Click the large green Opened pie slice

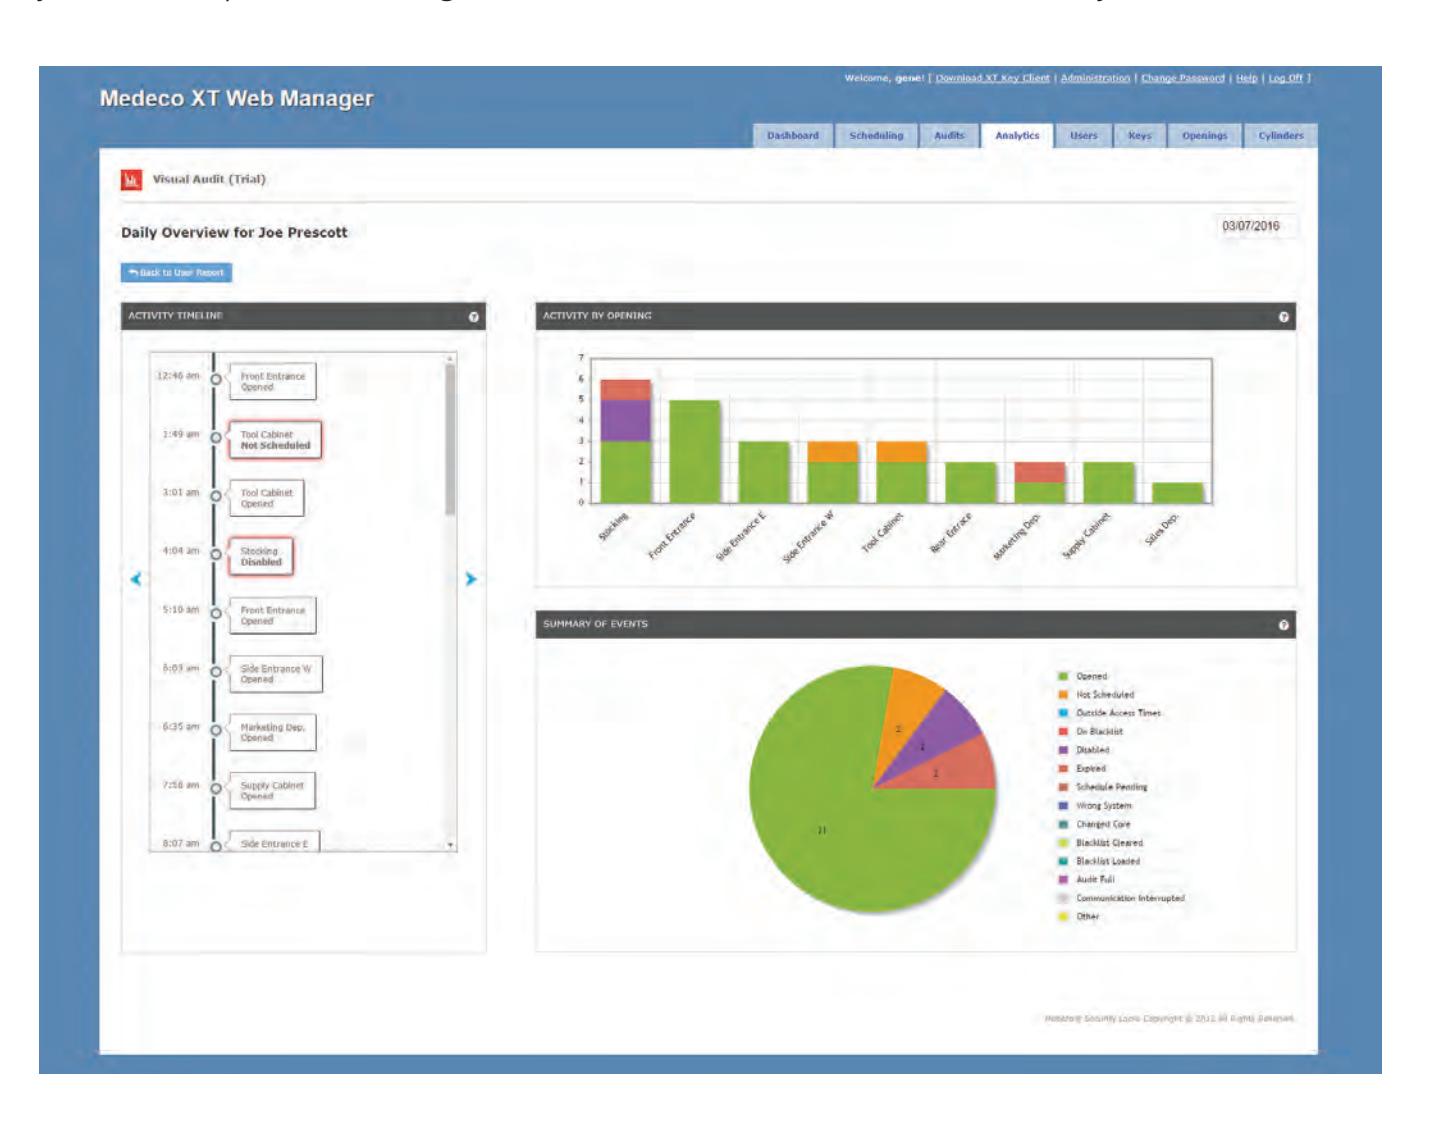pos(823,830)
